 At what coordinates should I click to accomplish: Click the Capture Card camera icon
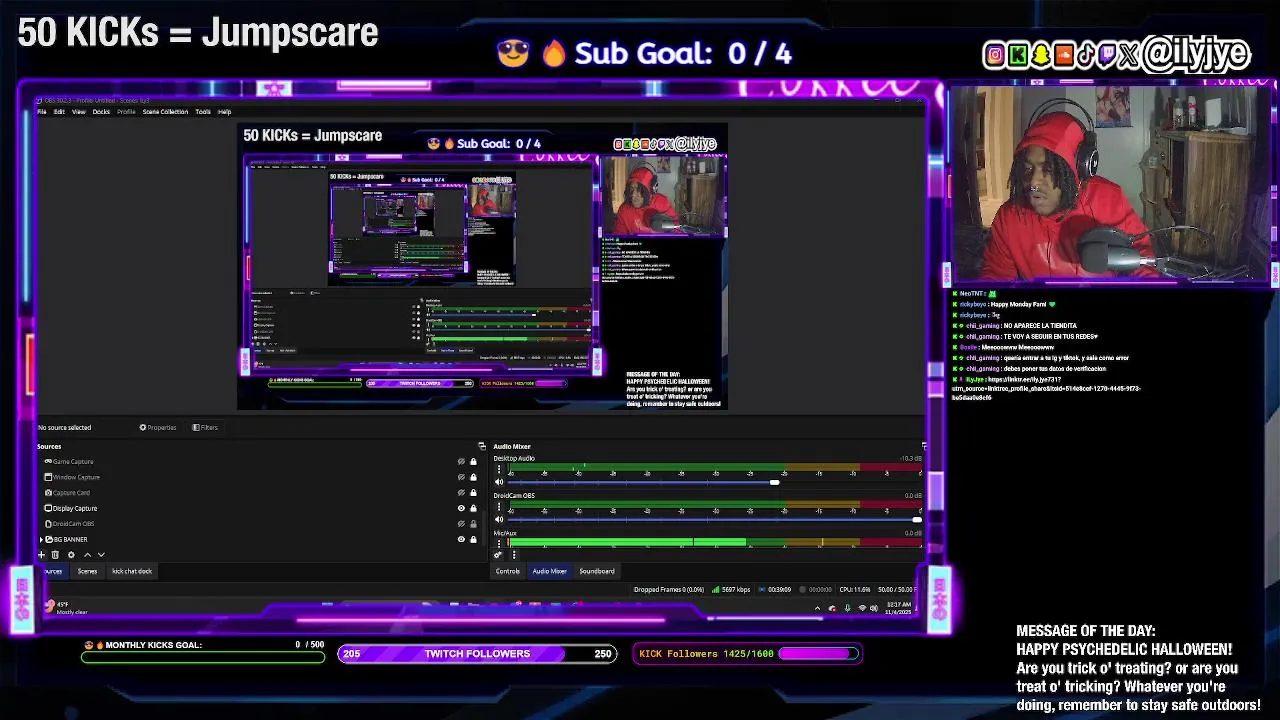point(48,492)
